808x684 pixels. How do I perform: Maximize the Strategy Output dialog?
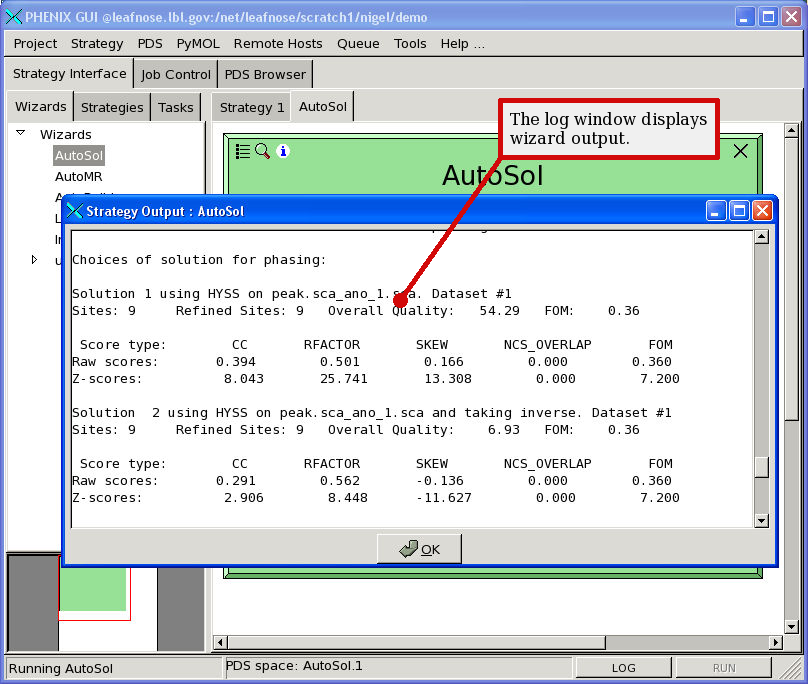coord(739,211)
